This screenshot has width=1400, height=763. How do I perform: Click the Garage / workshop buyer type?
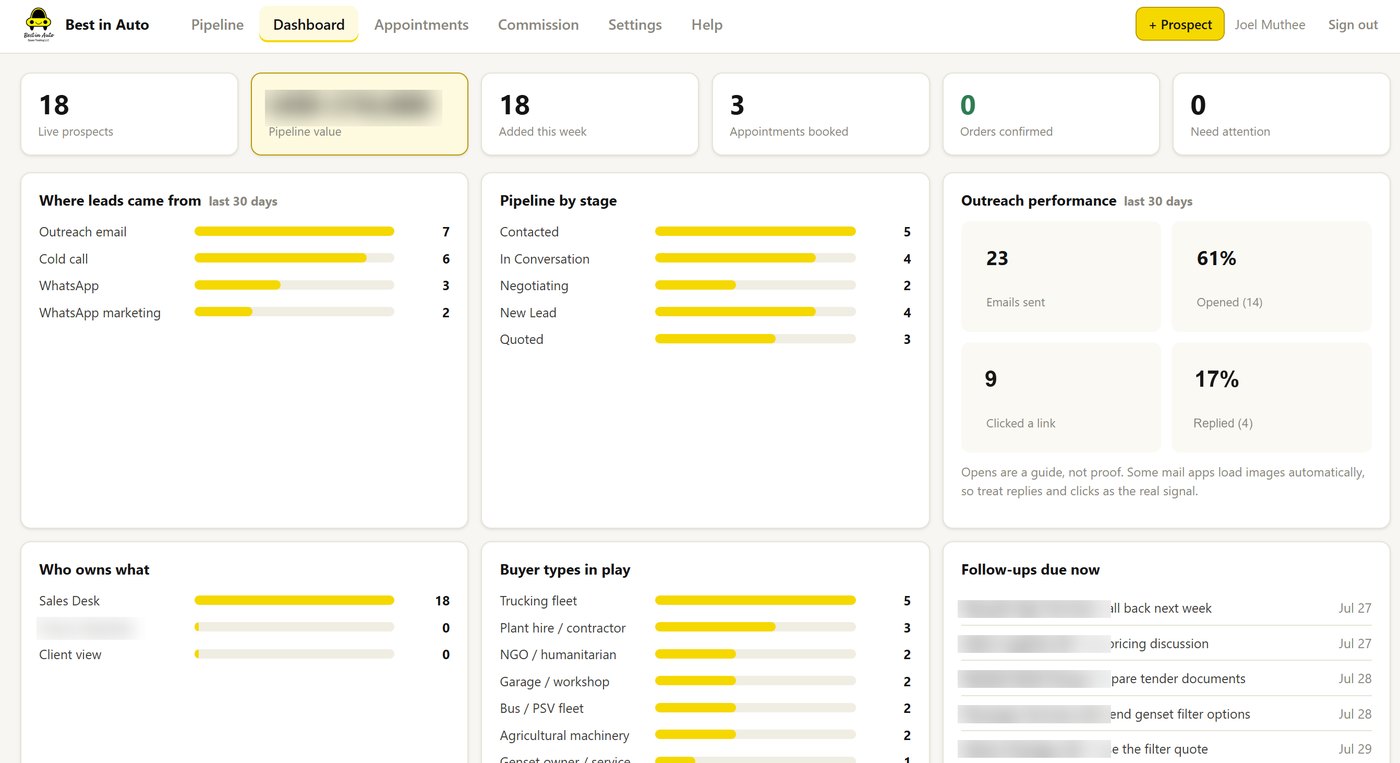[555, 682]
